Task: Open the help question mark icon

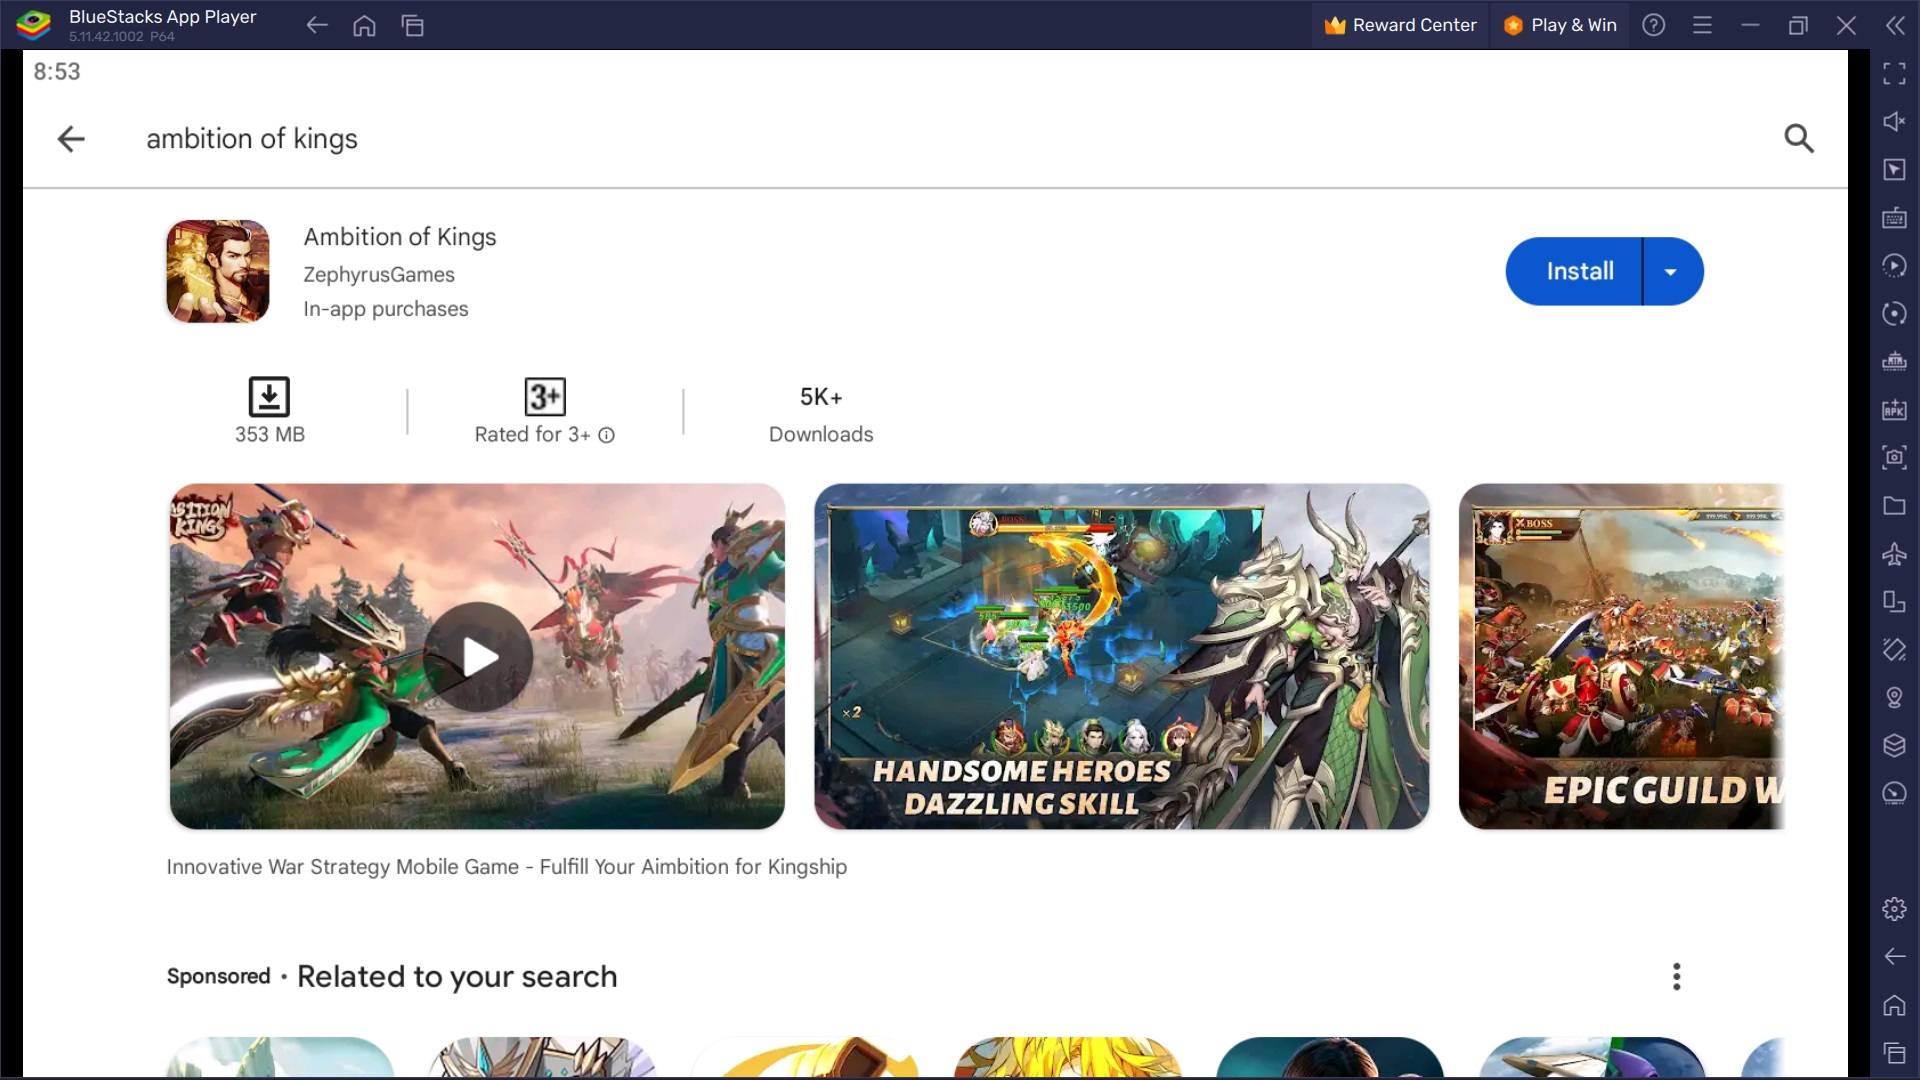Action: pos(1654,25)
